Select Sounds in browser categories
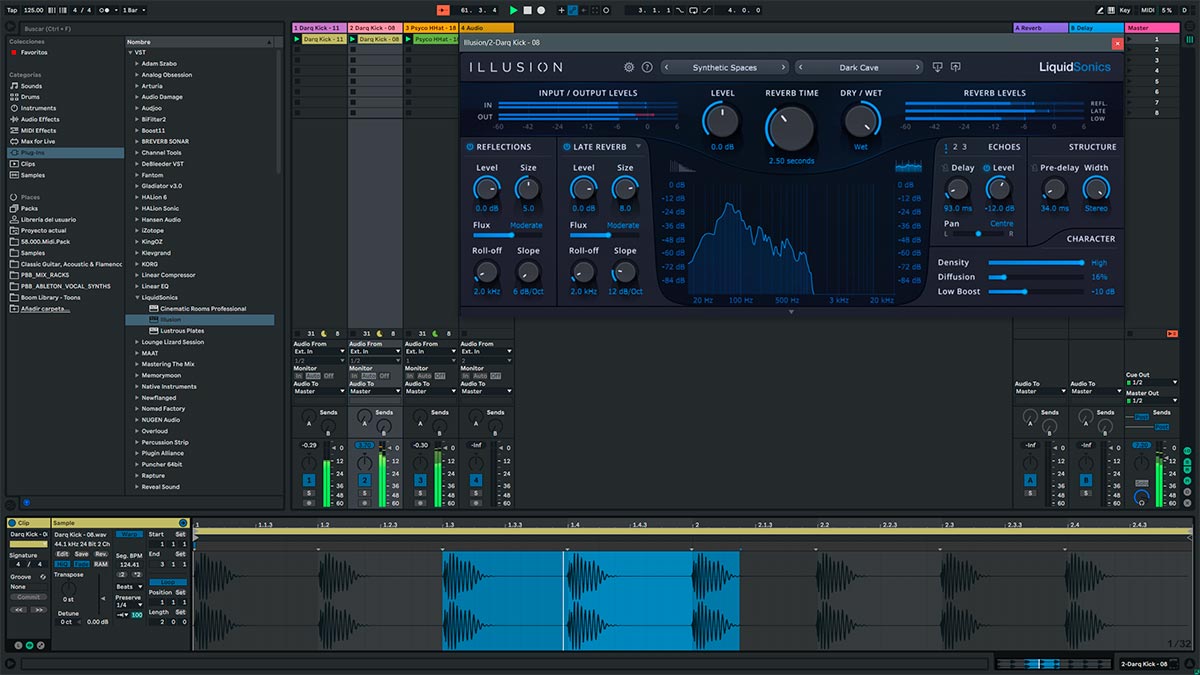This screenshot has width=1200, height=675. (x=32, y=86)
